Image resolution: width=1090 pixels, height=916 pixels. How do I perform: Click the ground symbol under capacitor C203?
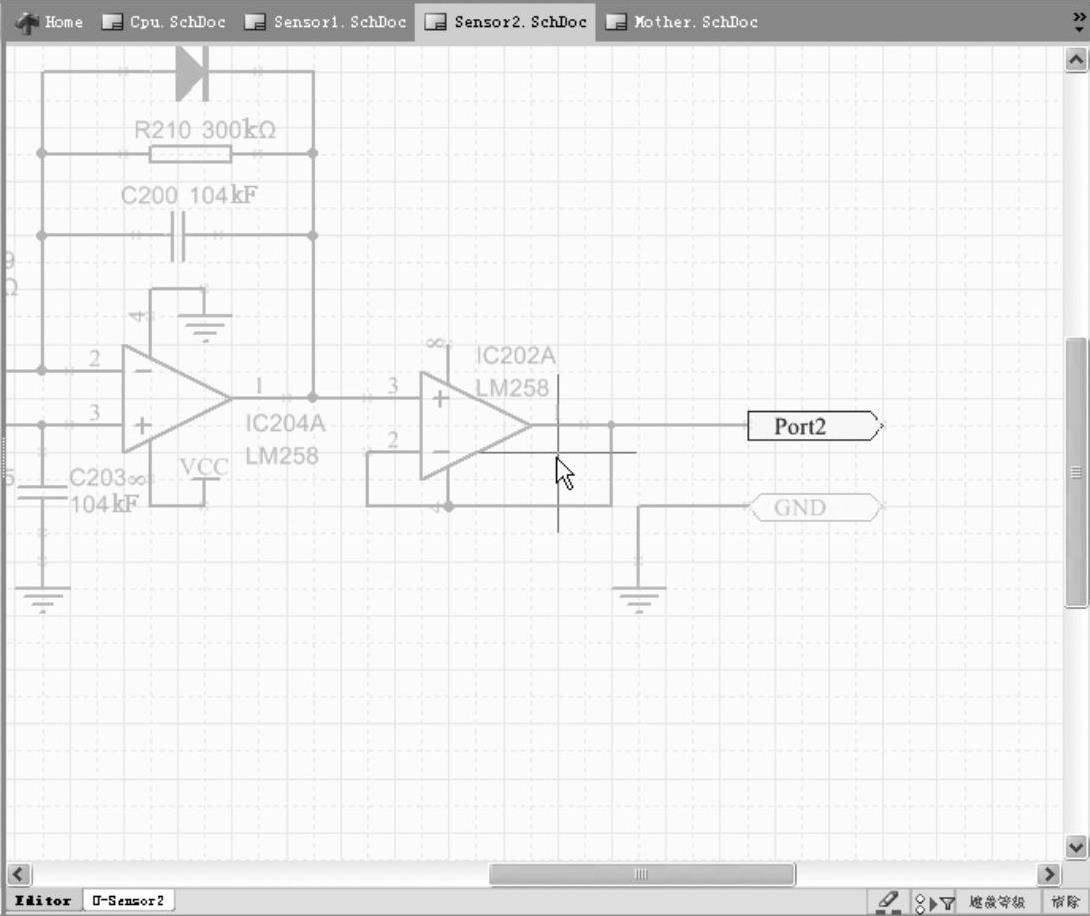pos(42,599)
